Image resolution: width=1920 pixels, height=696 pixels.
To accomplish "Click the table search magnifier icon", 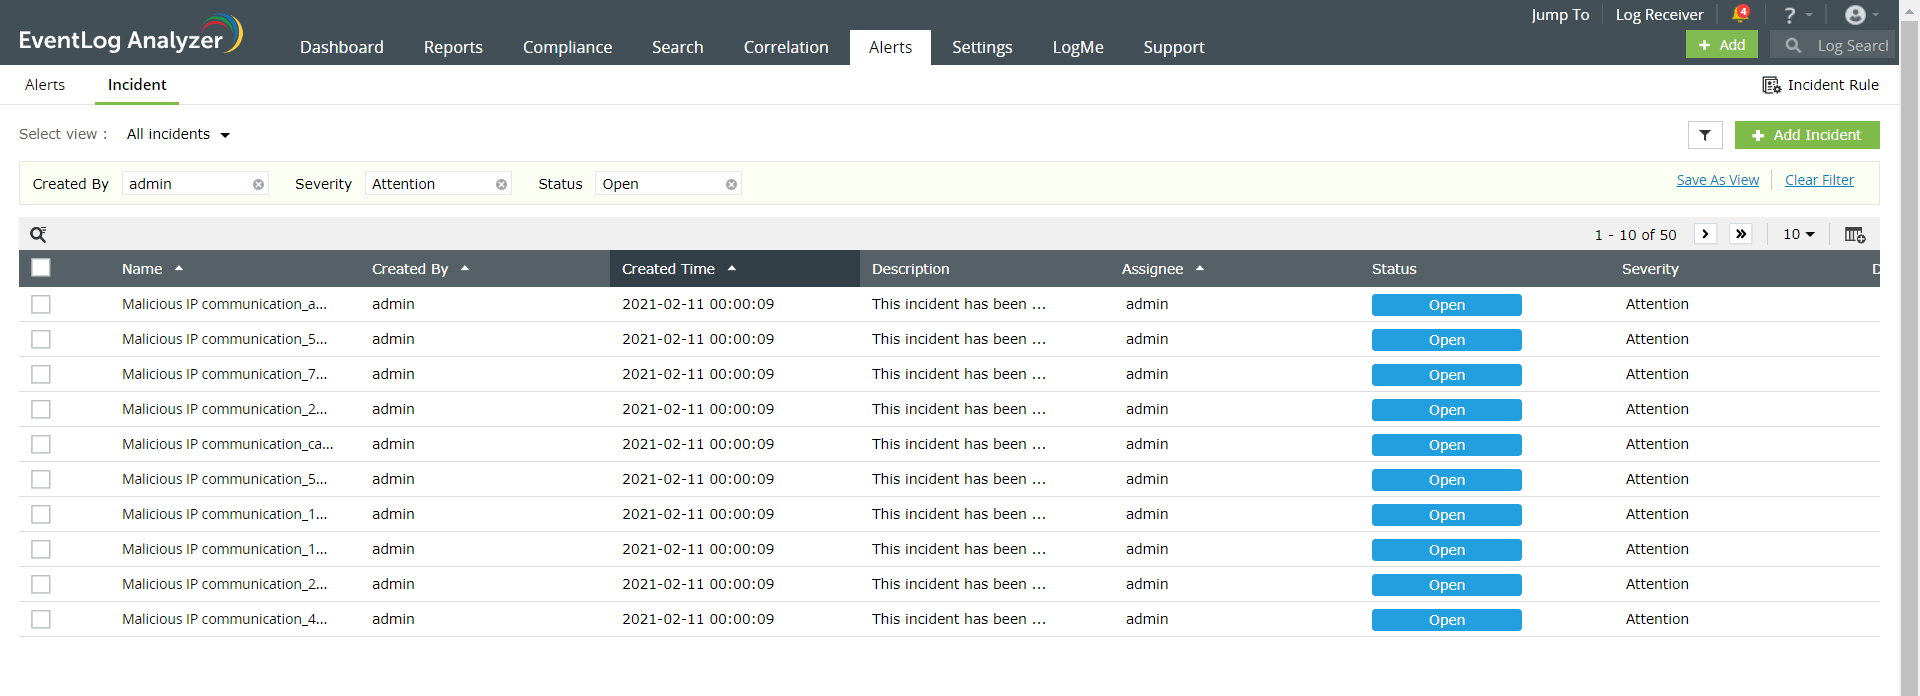I will tap(38, 235).
